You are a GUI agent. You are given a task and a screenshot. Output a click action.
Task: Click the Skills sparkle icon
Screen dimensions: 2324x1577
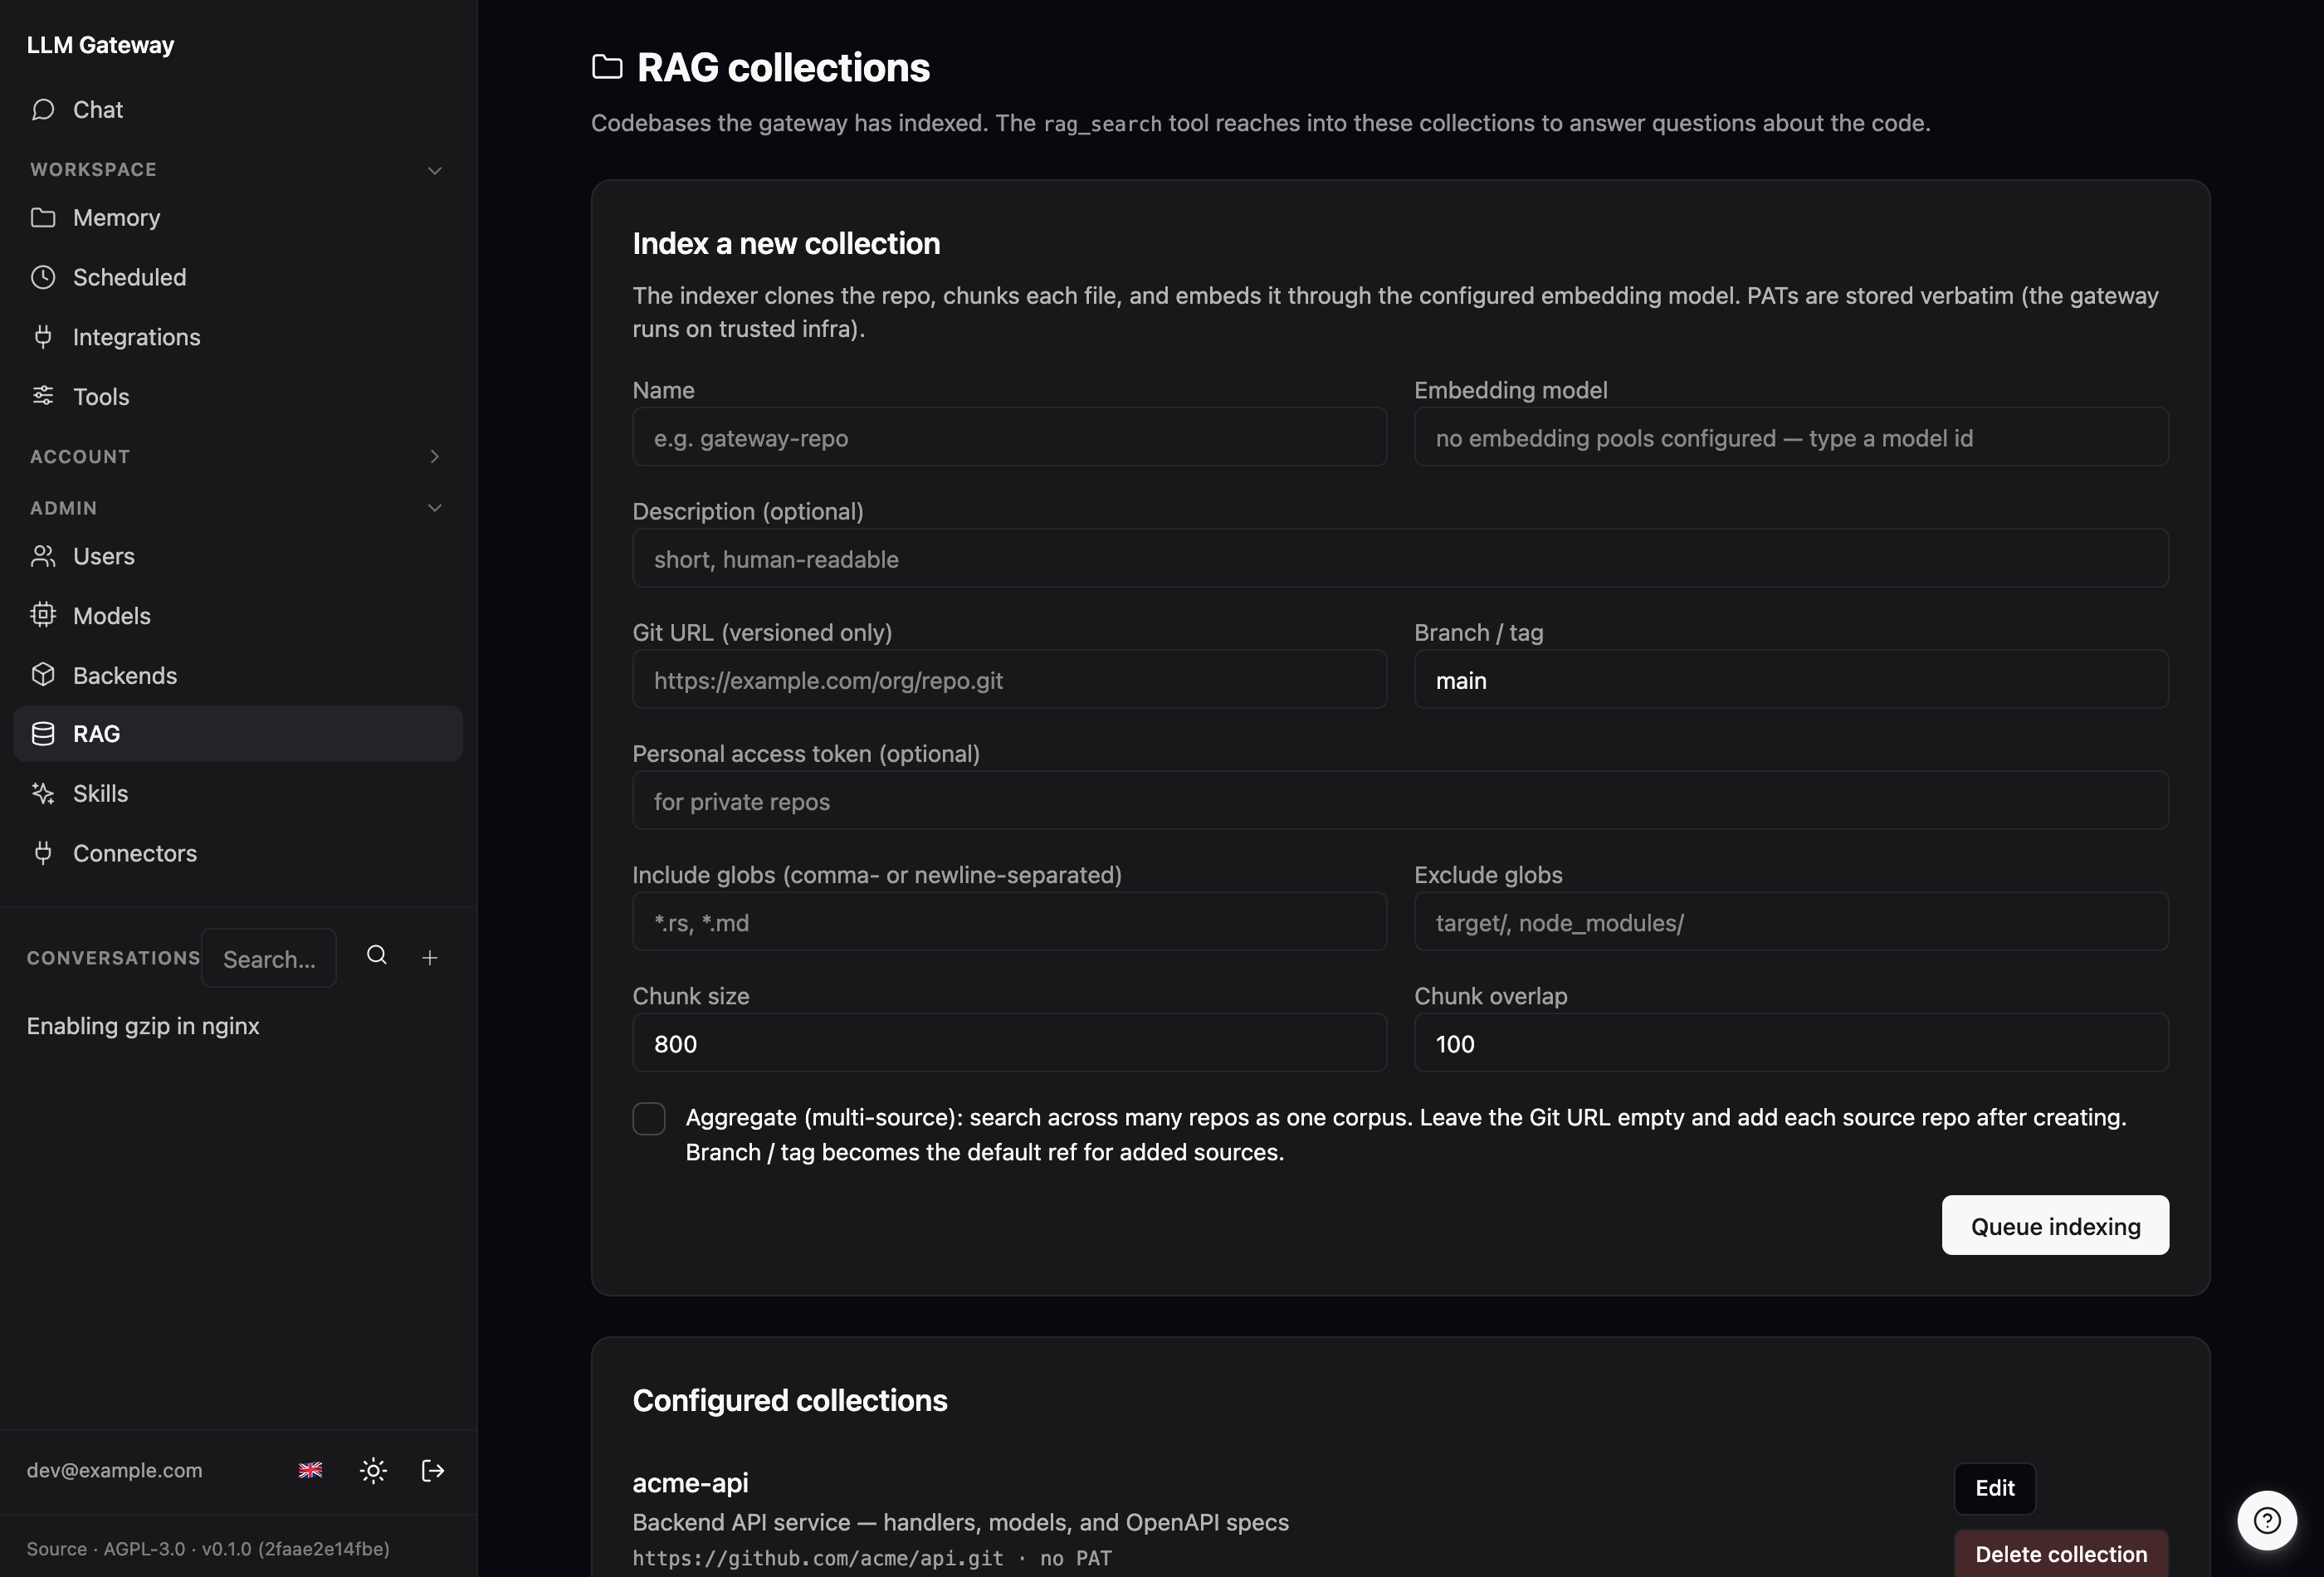click(x=43, y=794)
